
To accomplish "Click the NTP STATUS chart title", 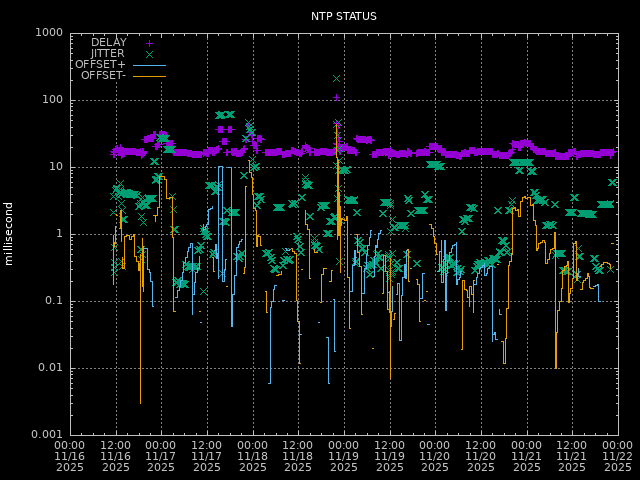I will 344,16.
